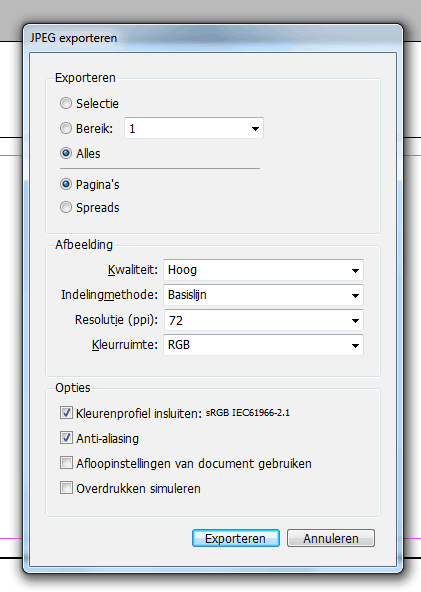Enable Afloopinstellingen van document gebruiken
Viewport: 421px width, 592px height.
click(x=66, y=463)
